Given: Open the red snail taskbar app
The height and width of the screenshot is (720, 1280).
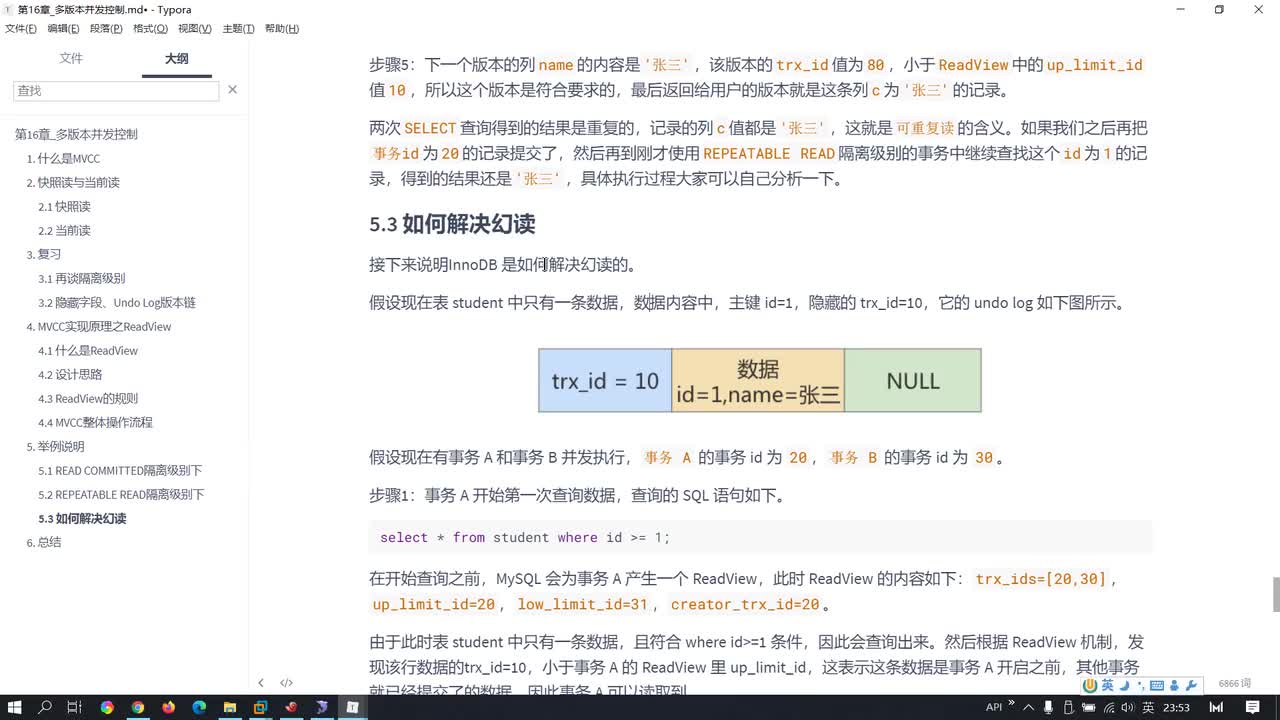Looking at the screenshot, I should click(291, 707).
